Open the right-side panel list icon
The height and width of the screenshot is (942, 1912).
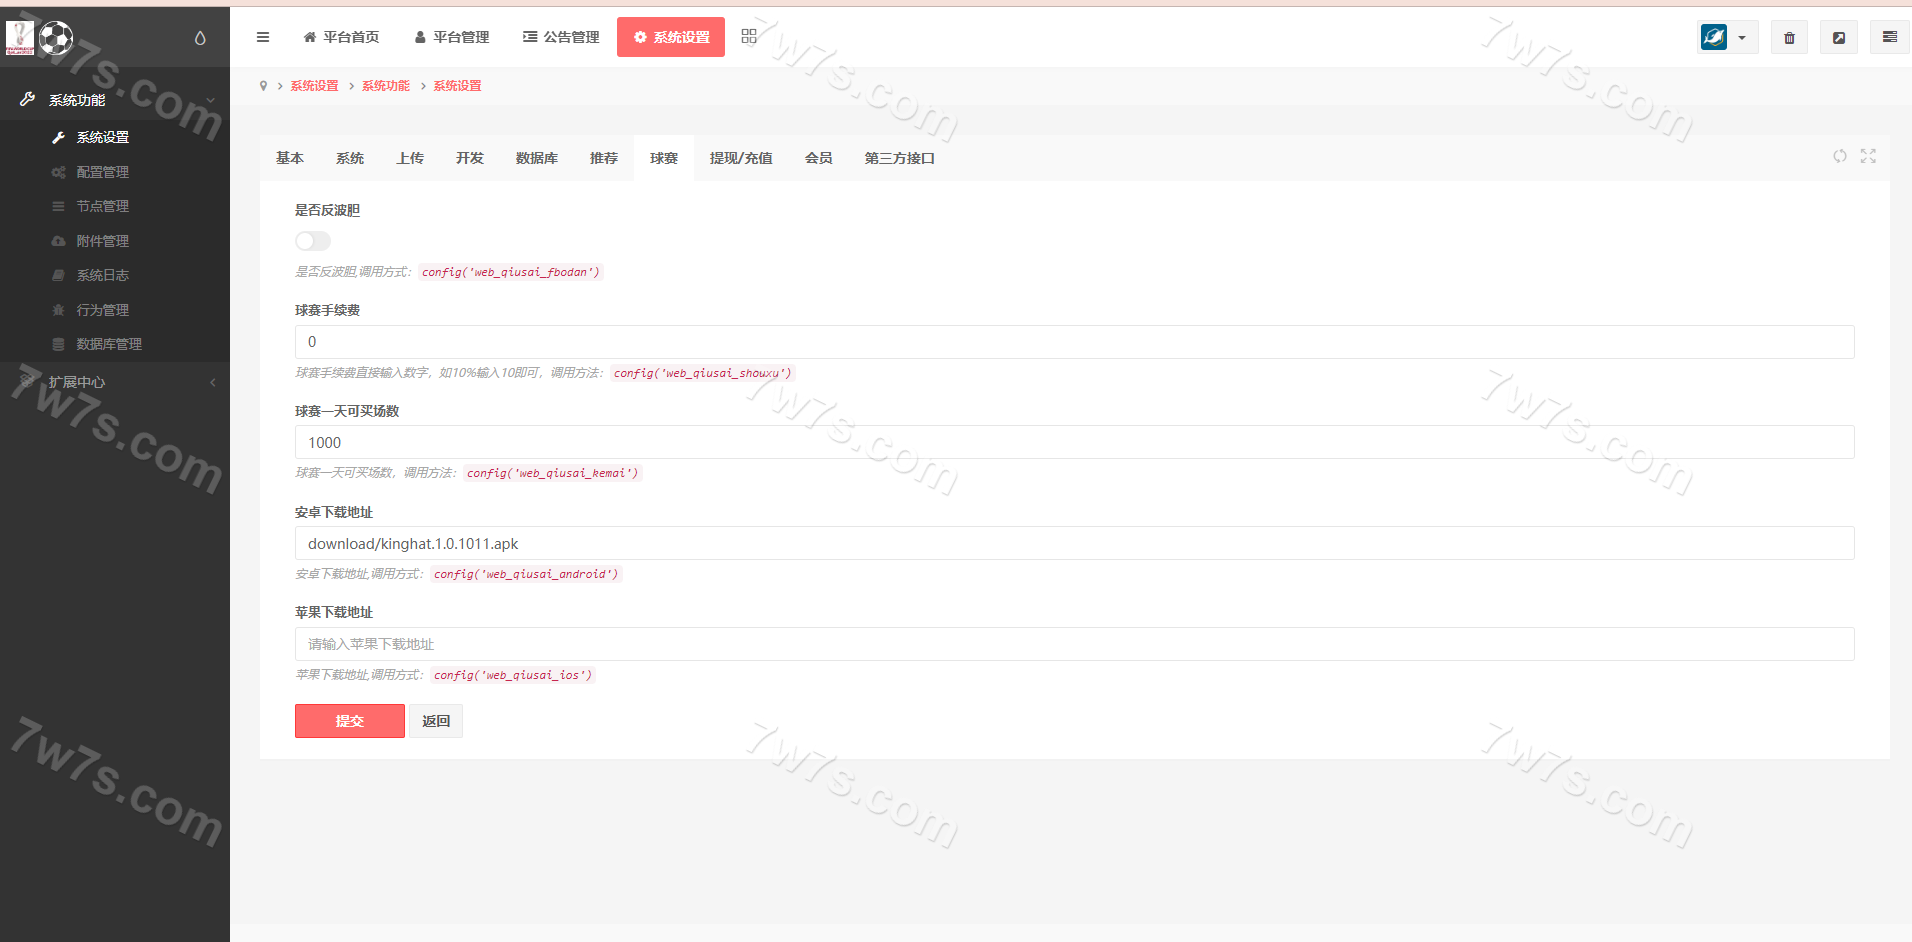click(1889, 38)
